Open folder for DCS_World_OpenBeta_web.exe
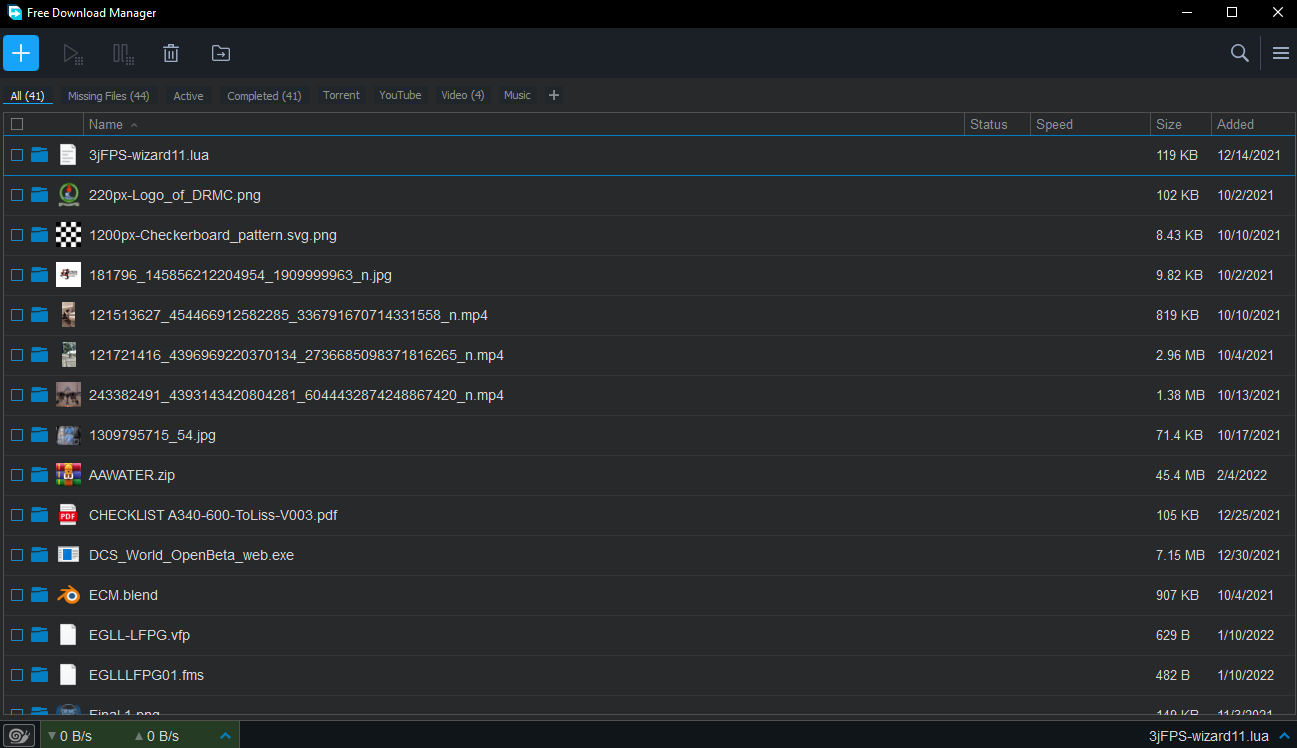This screenshot has width=1297, height=748. pyautogui.click(x=40, y=555)
